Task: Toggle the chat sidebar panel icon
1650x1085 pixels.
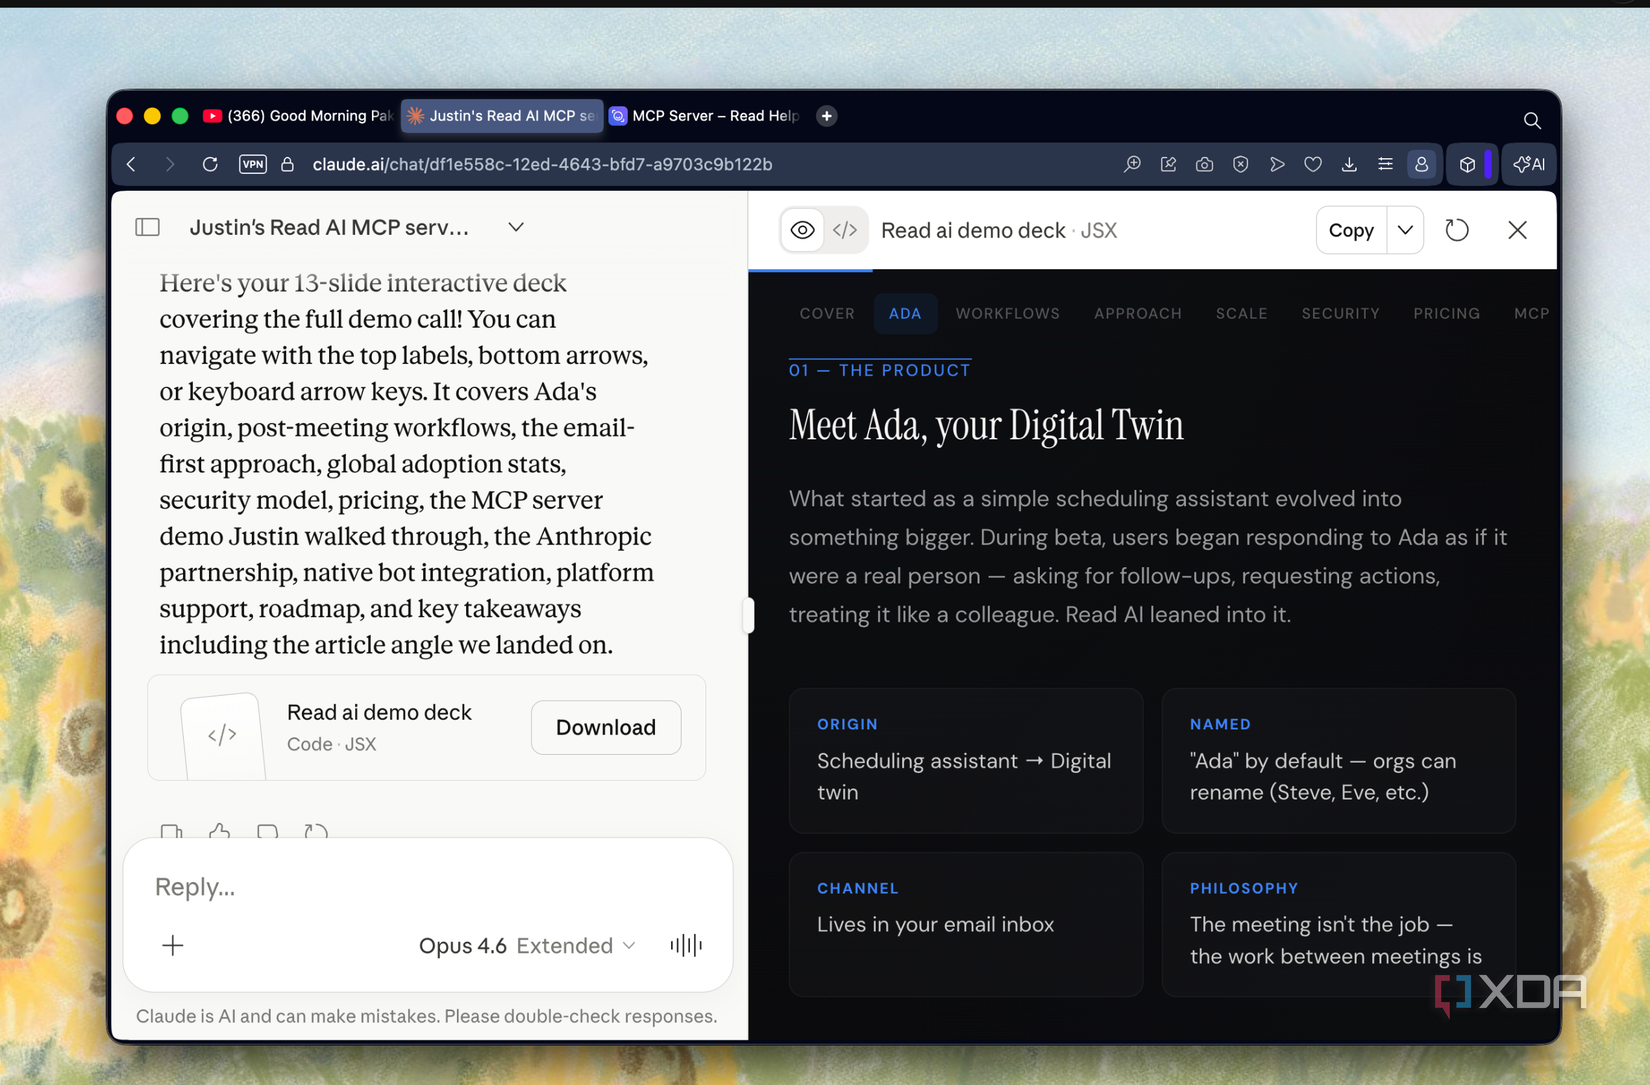Action: pos(147,227)
